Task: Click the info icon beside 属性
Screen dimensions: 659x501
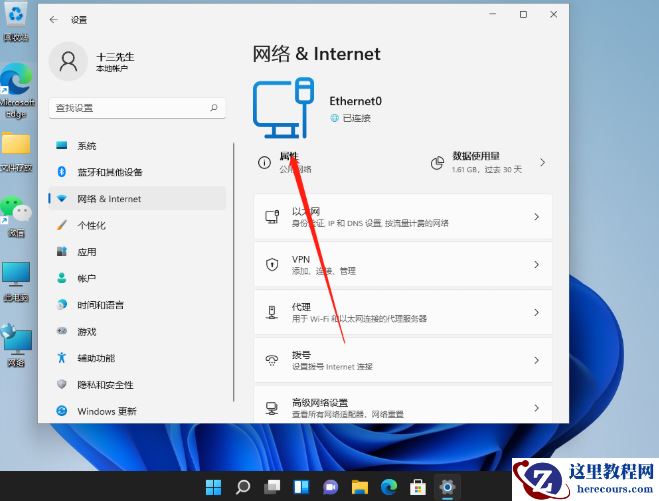Action: [264, 162]
